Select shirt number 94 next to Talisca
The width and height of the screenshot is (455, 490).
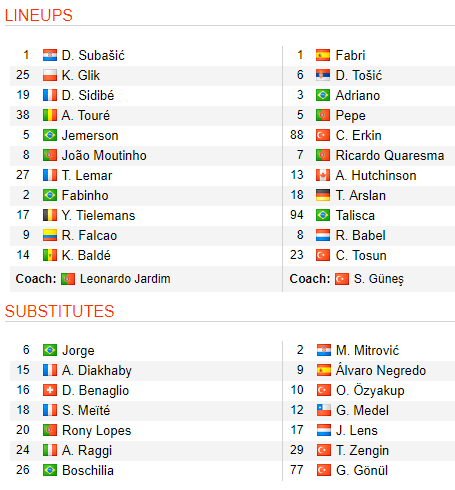pos(297,215)
